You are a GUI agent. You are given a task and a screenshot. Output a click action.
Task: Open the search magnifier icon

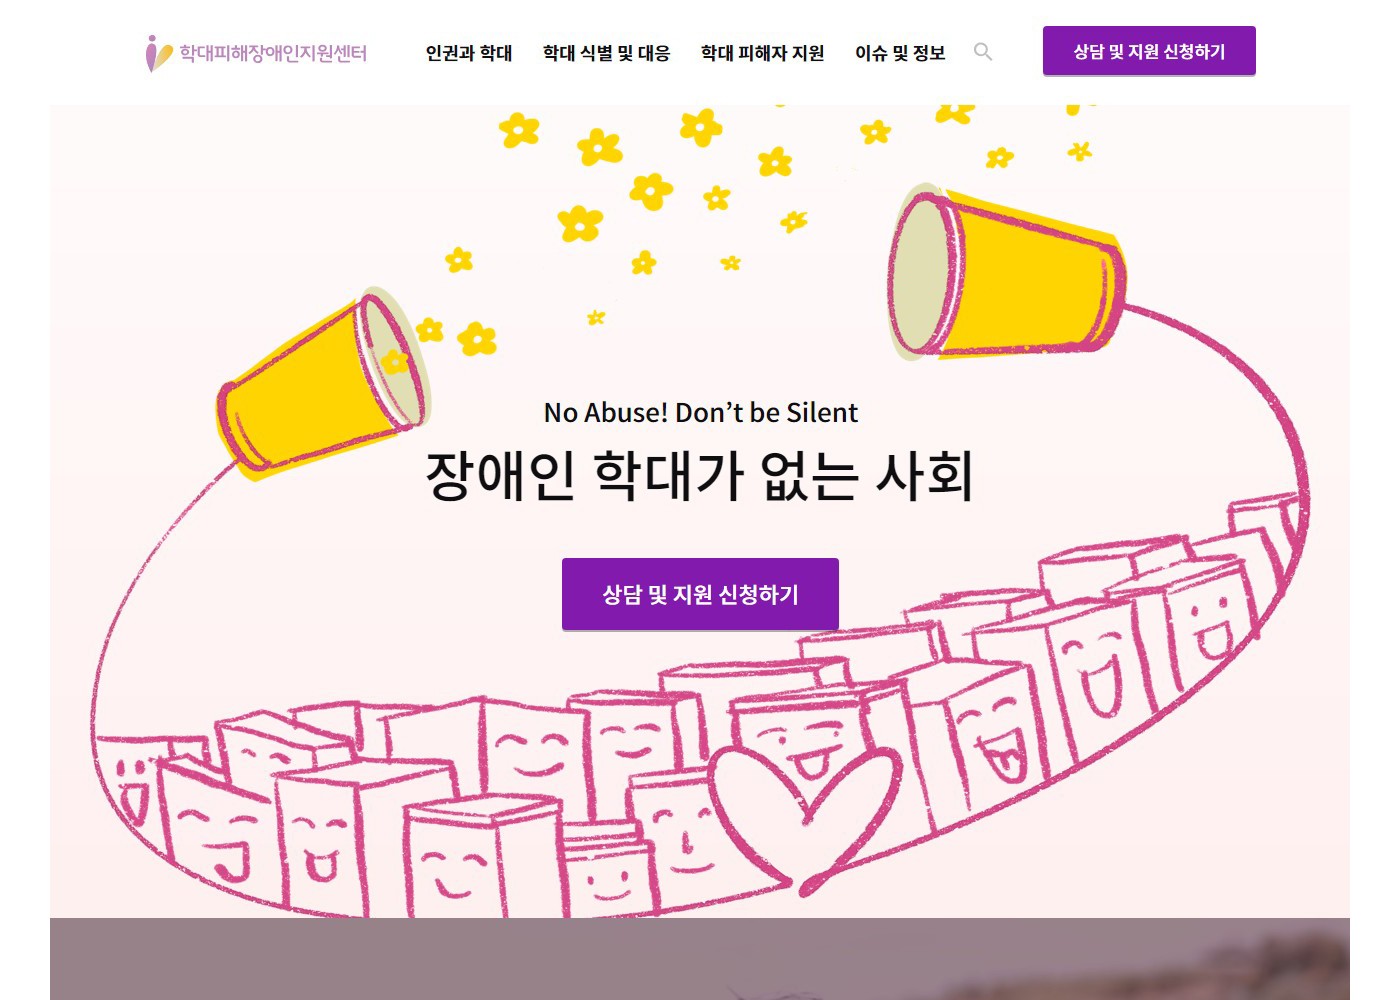[x=983, y=52]
